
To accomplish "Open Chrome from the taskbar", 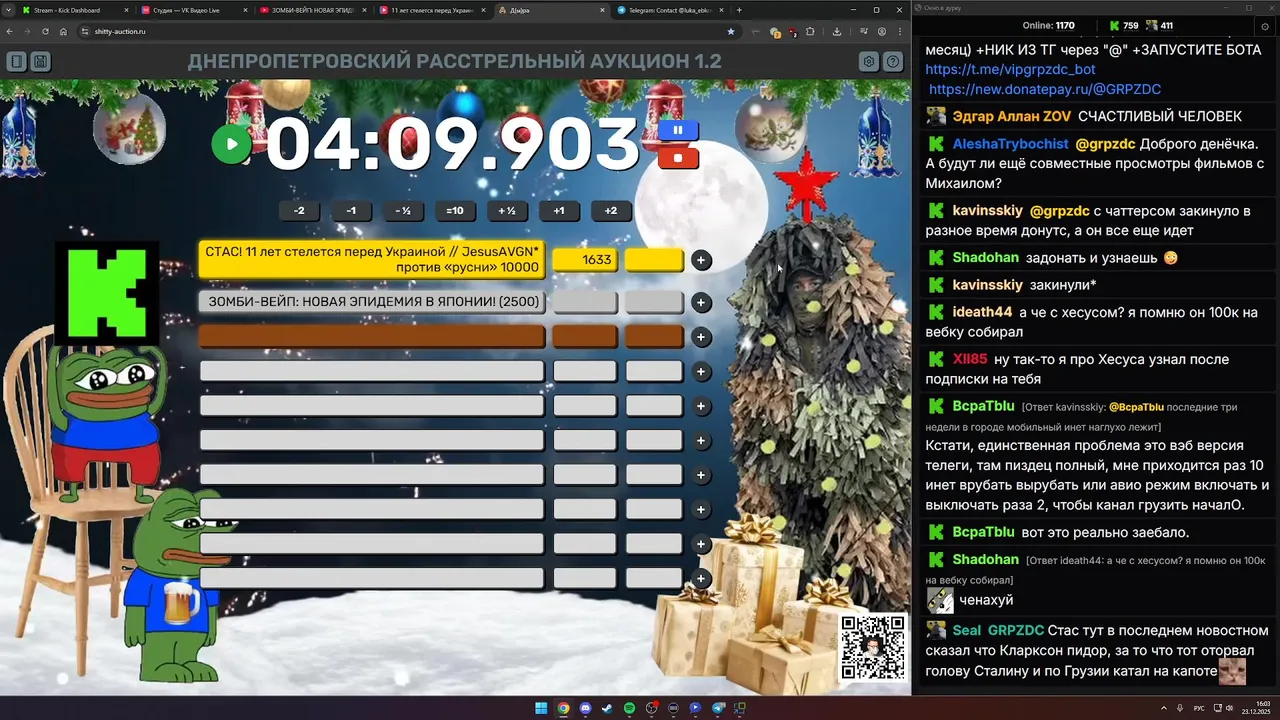I will point(563,708).
